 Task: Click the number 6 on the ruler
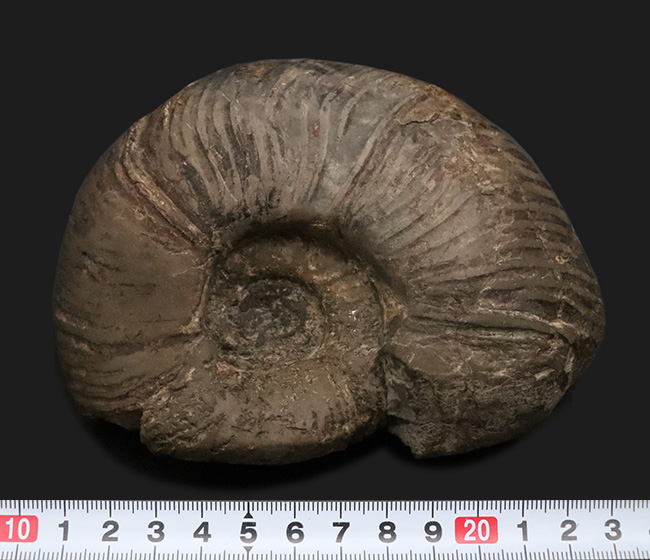coord(294,530)
